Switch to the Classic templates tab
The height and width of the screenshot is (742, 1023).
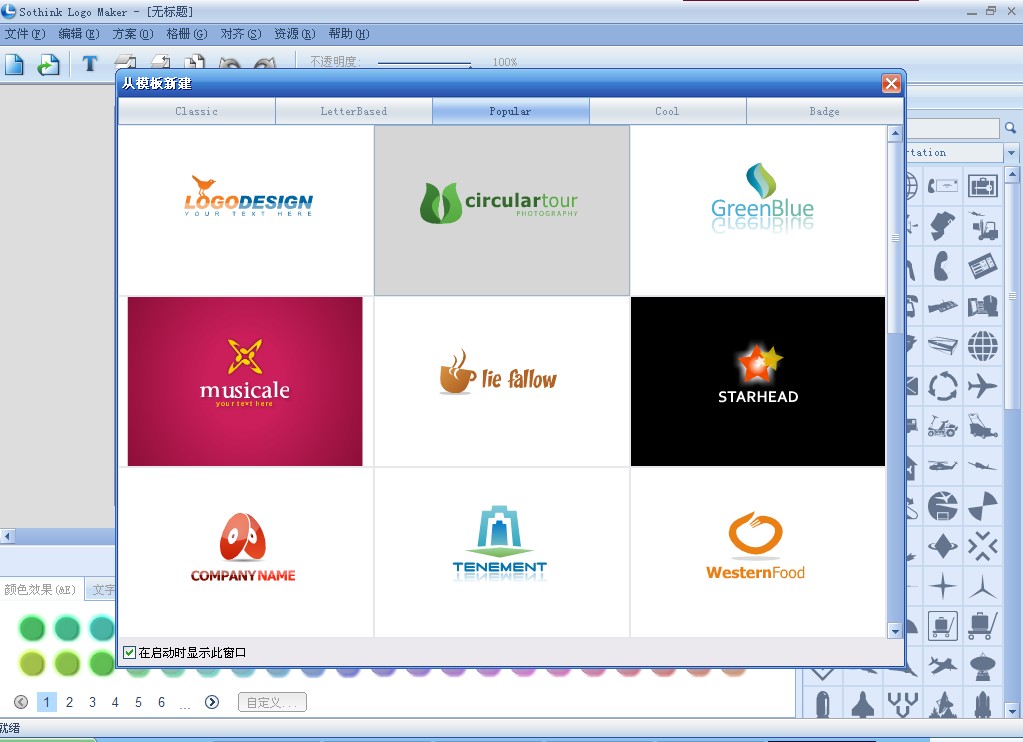tap(196, 112)
